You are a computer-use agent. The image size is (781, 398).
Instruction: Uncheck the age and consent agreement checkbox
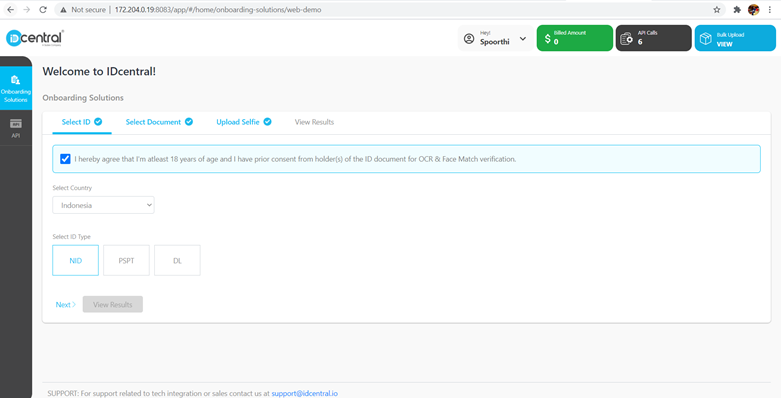click(x=65, y=159)
